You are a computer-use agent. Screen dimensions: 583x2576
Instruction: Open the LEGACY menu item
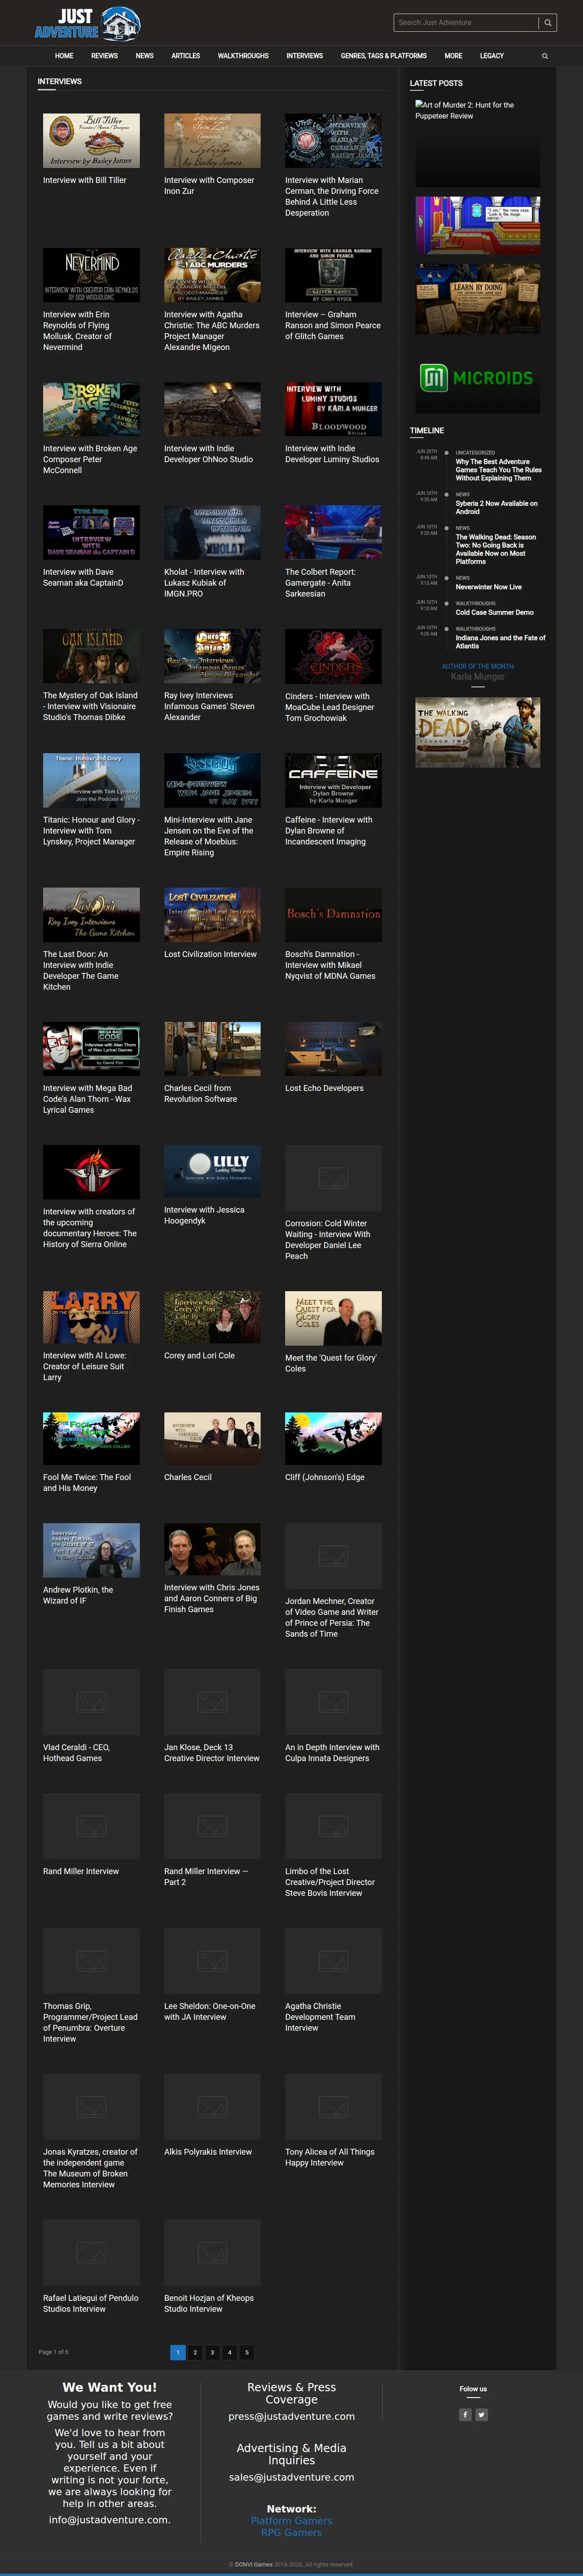click(492, 56)
